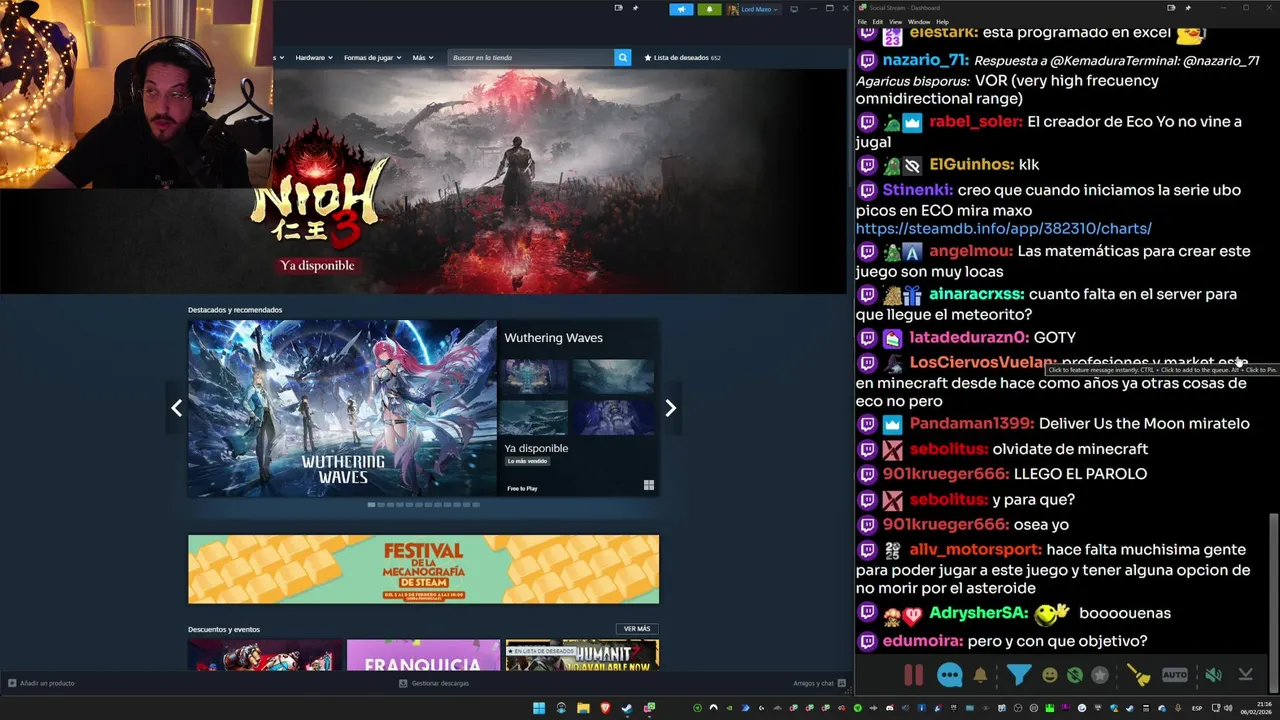This screenshot has width=1280, height=720.
Task: Click the blue megaphone announcements button
Action: point(681,9)
